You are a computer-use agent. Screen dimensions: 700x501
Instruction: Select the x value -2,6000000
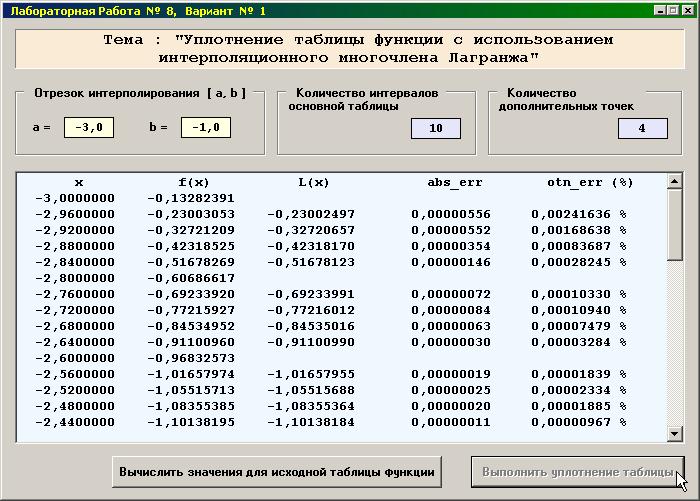point(75,359)
